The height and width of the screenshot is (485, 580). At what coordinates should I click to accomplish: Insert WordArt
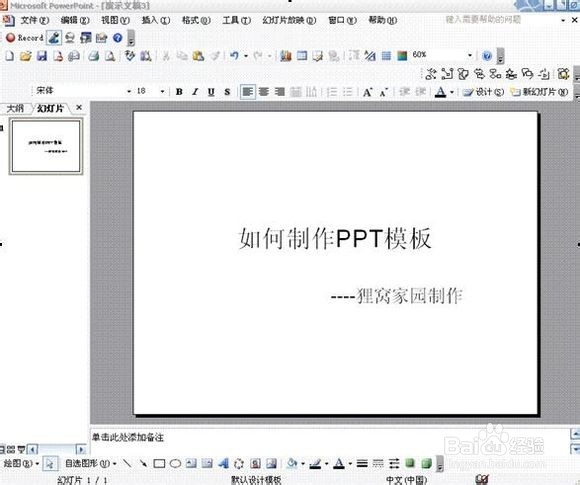point(223,463)
